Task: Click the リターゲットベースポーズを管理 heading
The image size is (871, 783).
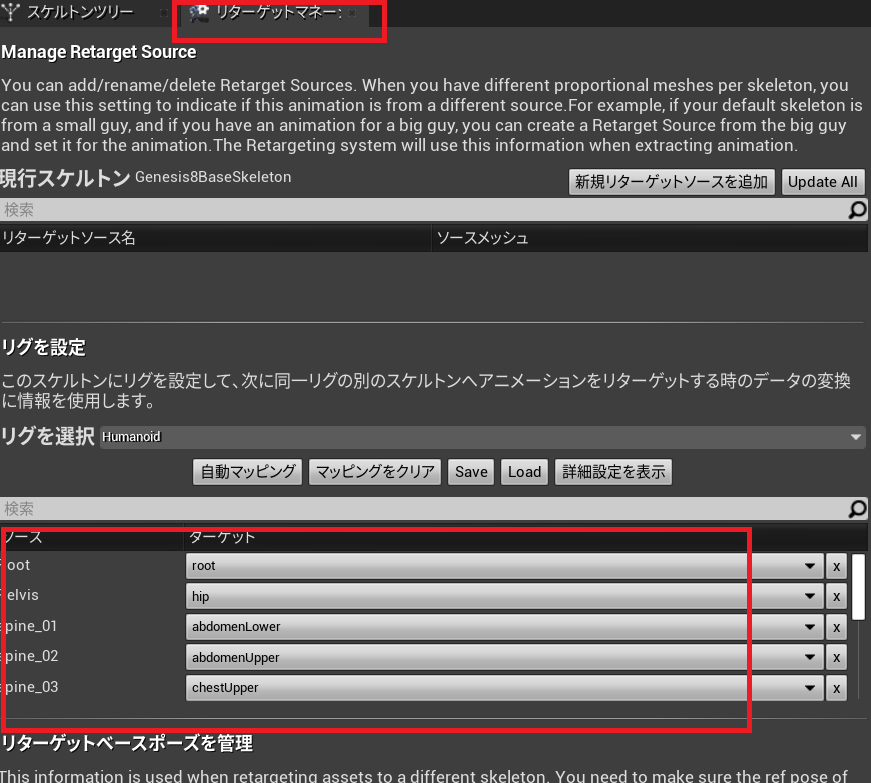Action: pos(127,743)
